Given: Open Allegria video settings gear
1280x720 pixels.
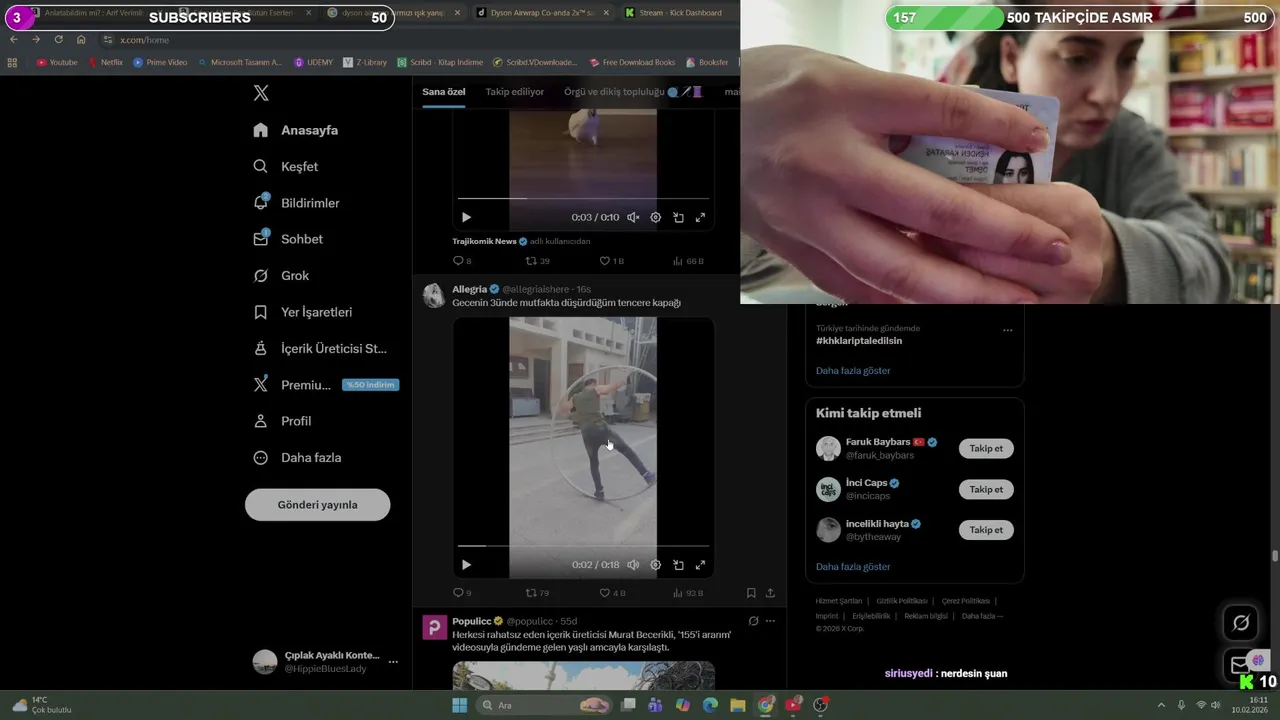Looking at the screenshot, I should (x=655, y=565).
